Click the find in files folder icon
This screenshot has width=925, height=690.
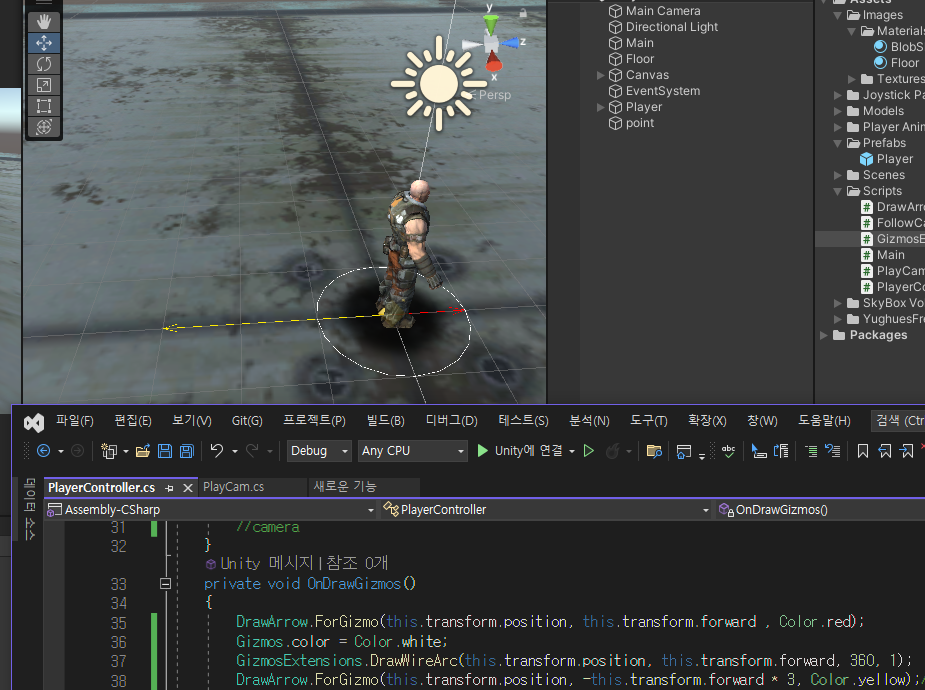(x=654, y=452)
